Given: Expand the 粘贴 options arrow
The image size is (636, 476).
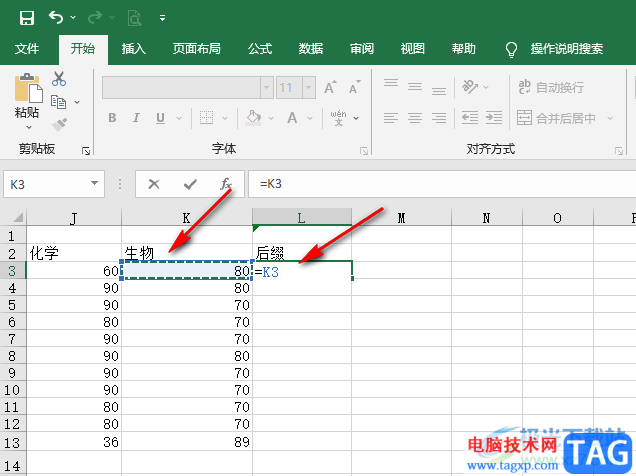Looking at the screenshot, I should 28,127.
